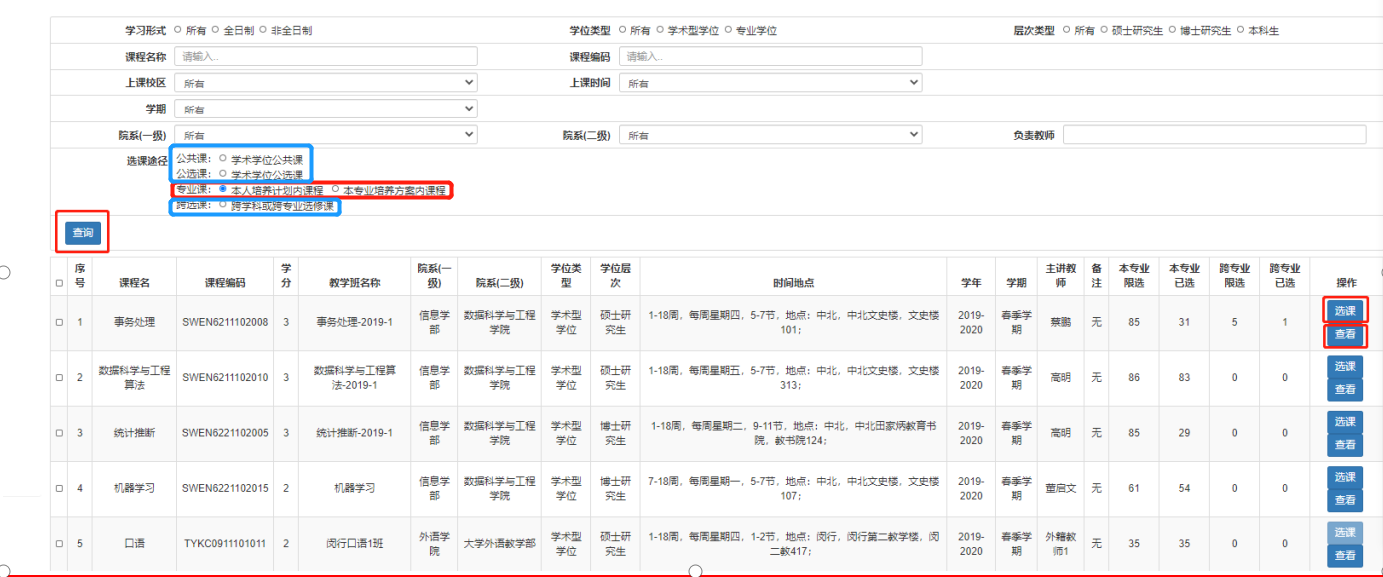Viewport: 1383px width, 577px height.
Task: Click the 课程名称 input field
Action: coord(326,57)
